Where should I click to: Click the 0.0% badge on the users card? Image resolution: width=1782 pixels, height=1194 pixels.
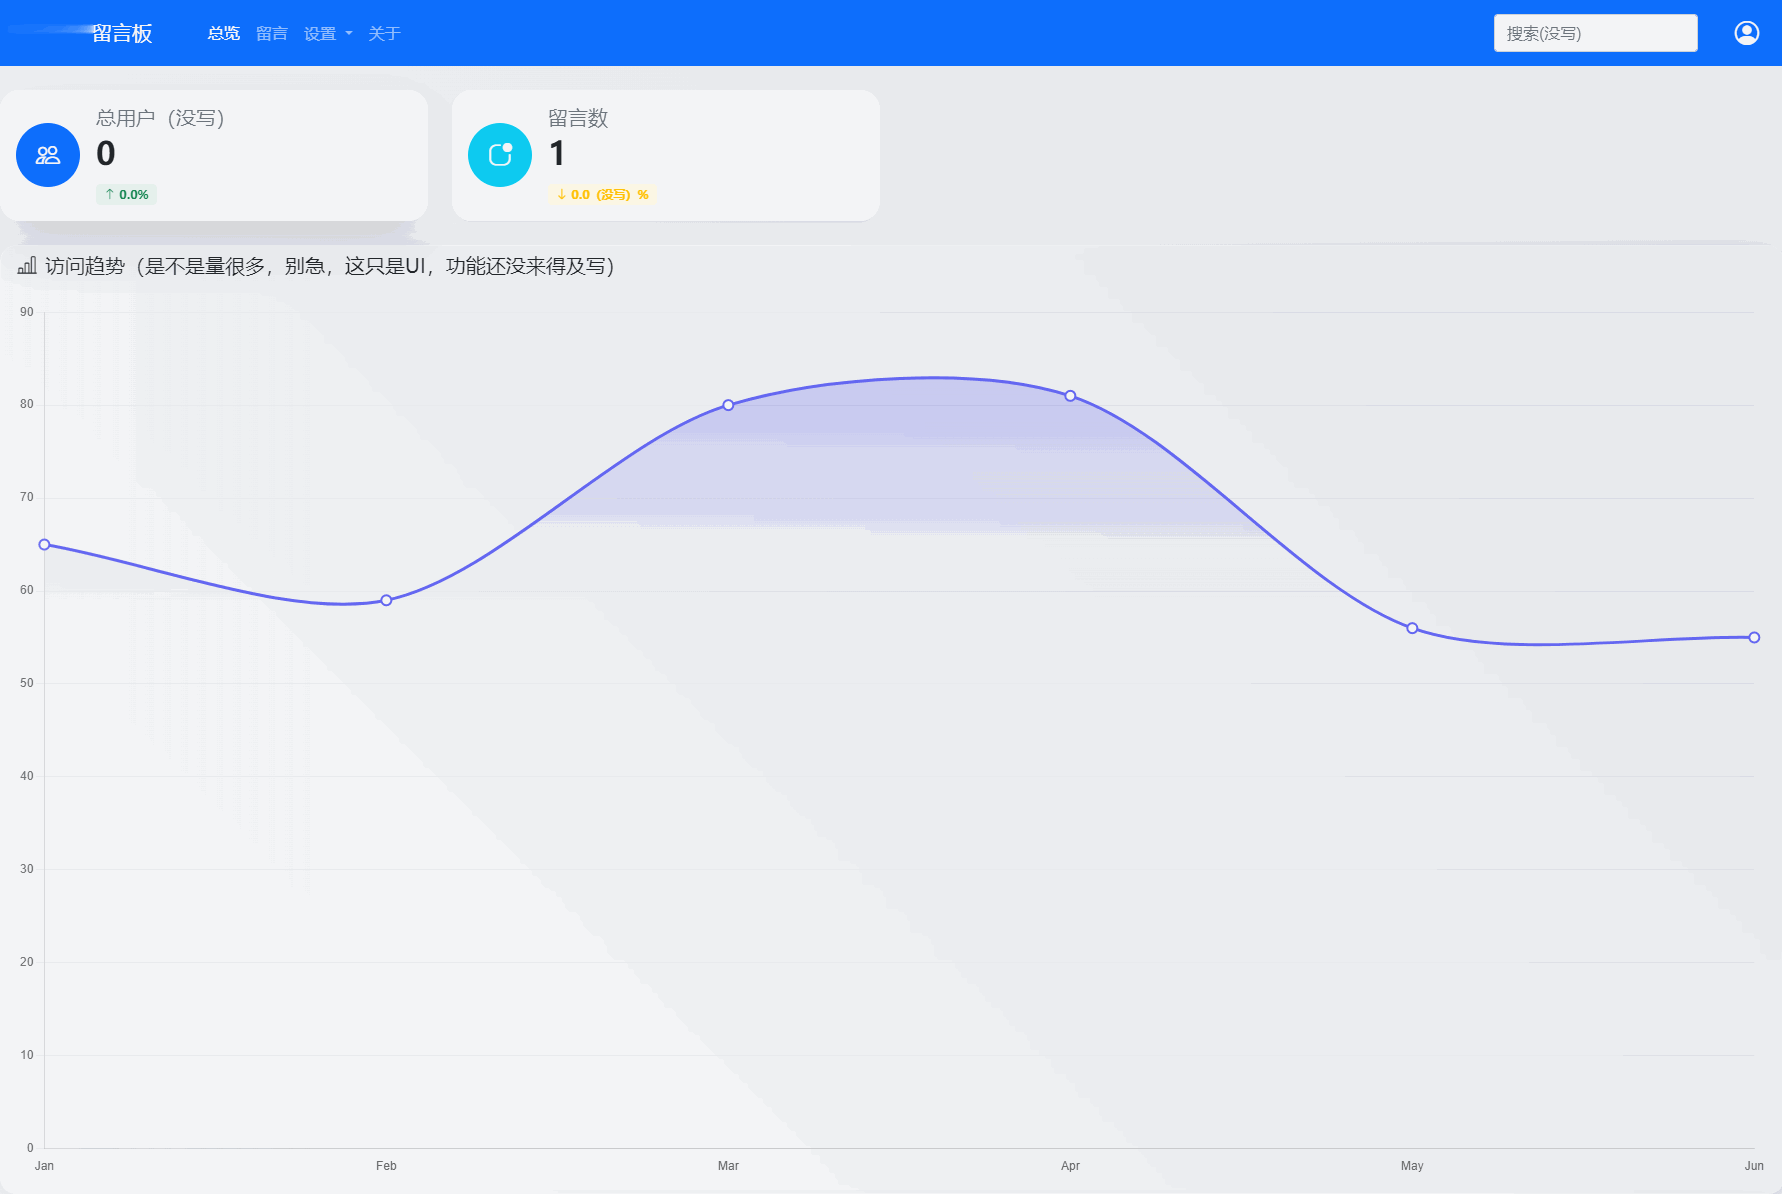coord(126,194)
